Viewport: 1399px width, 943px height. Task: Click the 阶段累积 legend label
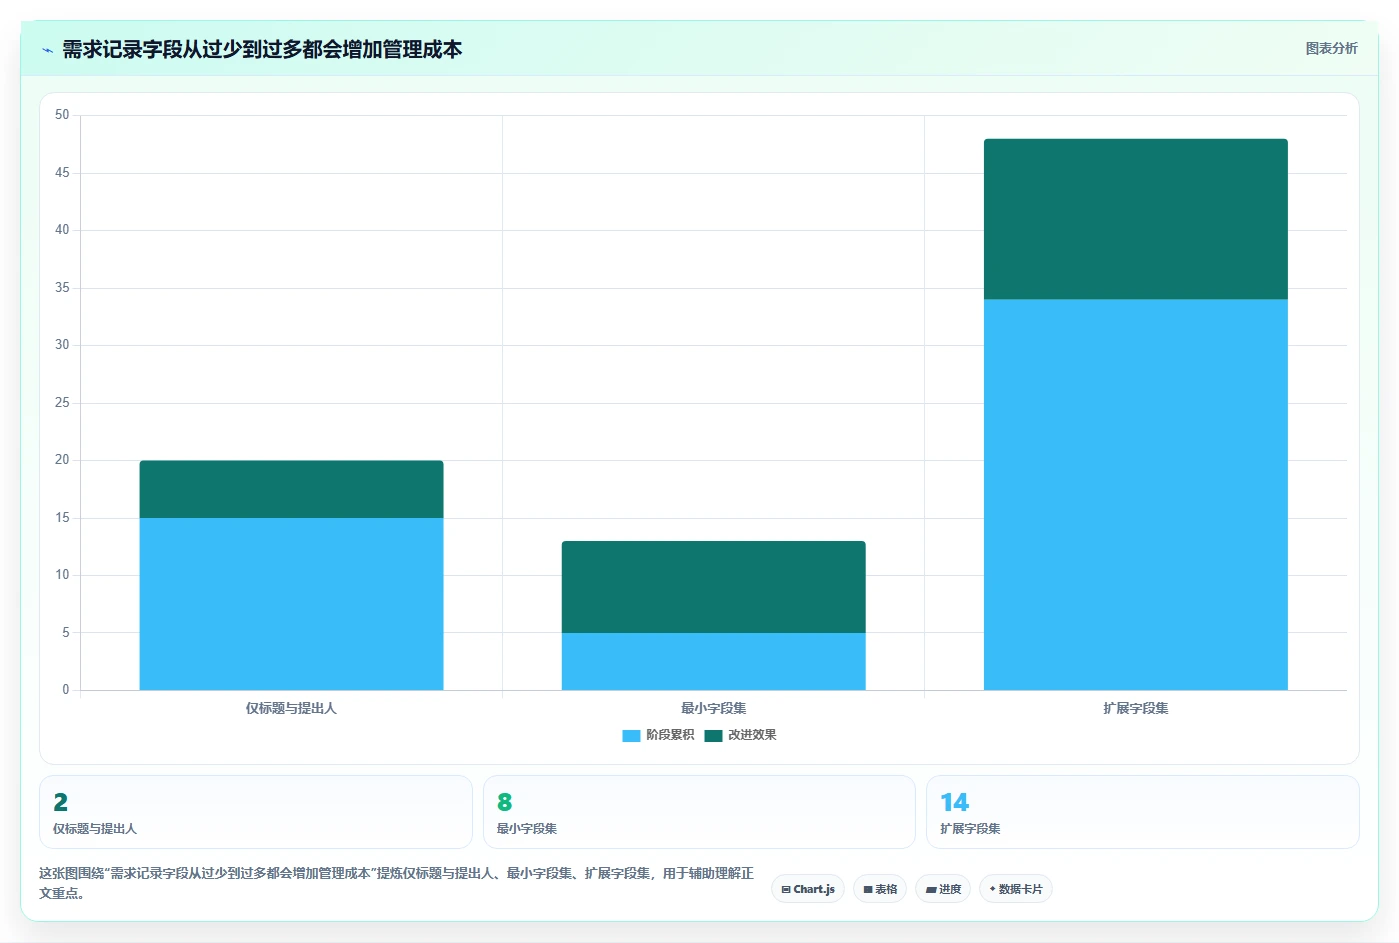[670, 735]
